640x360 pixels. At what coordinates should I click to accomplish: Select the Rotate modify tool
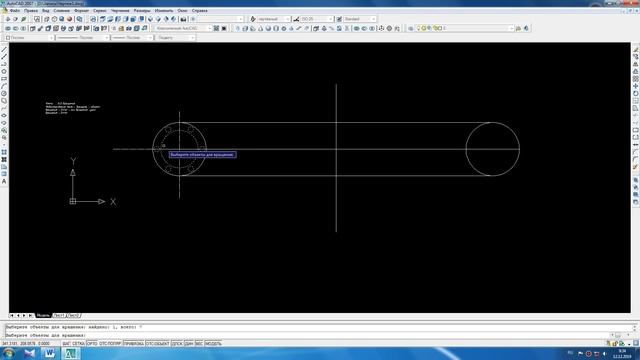[x=636, y=93]
